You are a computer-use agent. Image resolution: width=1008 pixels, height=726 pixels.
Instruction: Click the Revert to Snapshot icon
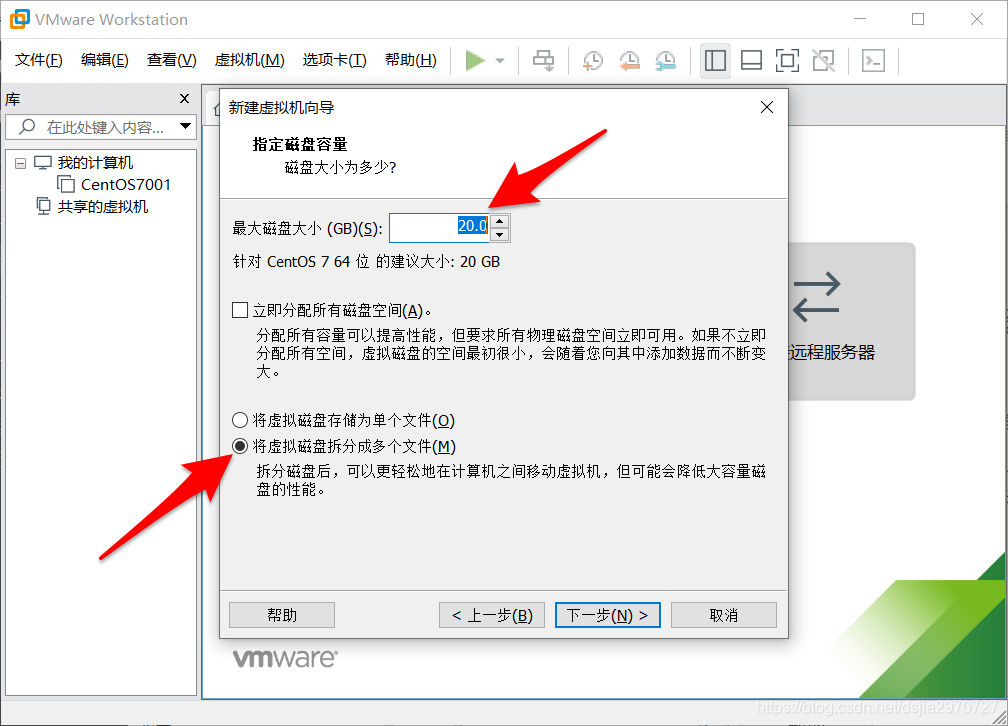(x=629, y=60)
